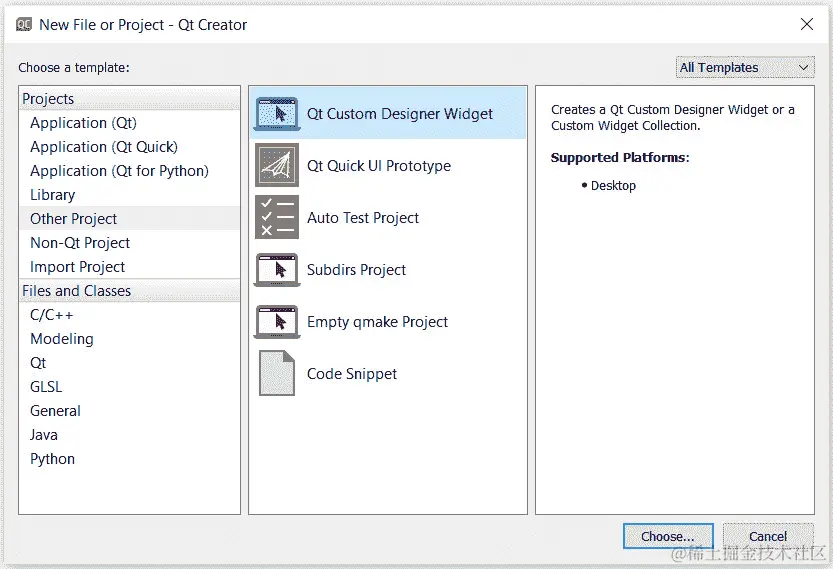Click the Qt Quick UI Prototype paper-plane icon
833x569 pixels.
pos(277,165)
